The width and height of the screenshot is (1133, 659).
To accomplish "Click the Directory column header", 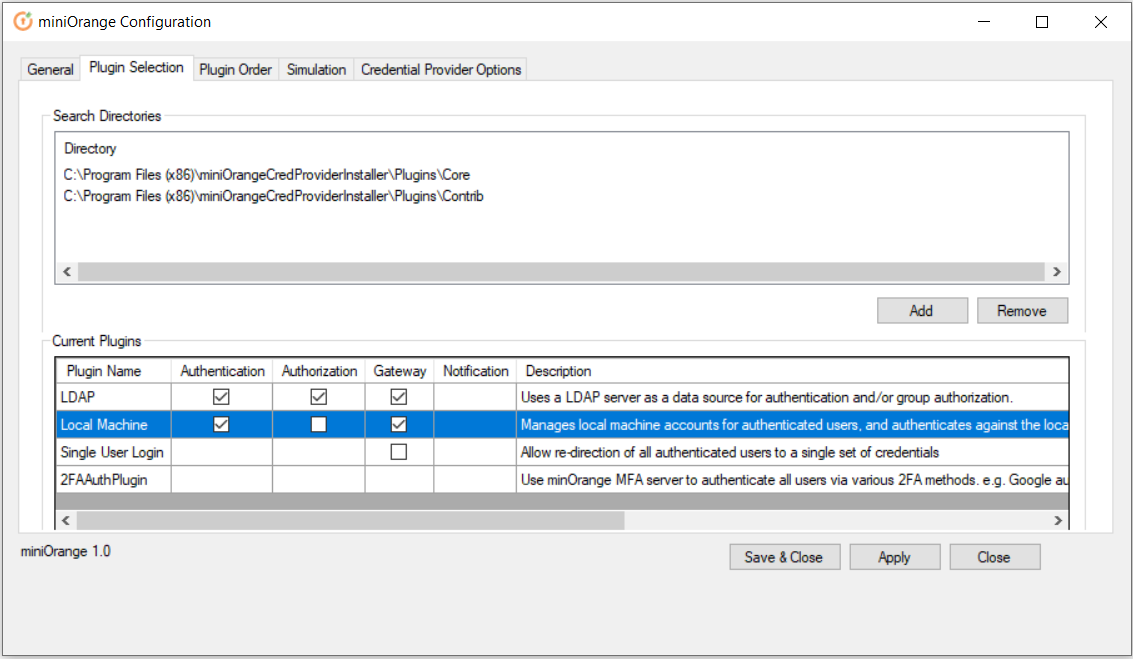I will [90, 149].
